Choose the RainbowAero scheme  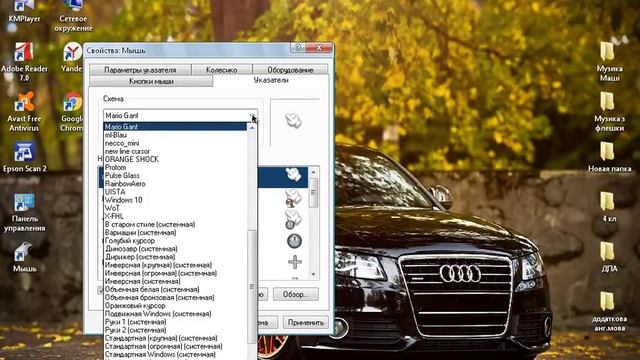pos(175,184)
